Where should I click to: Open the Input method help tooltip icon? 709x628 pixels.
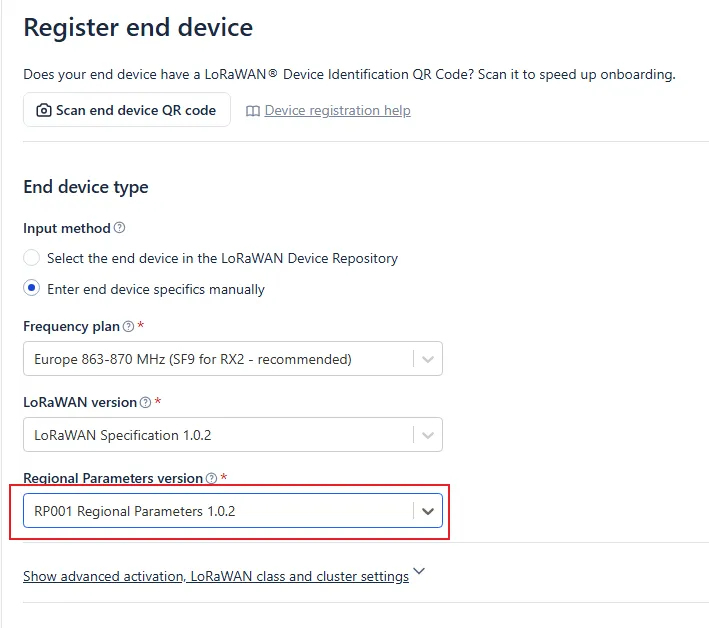point(119,227)
